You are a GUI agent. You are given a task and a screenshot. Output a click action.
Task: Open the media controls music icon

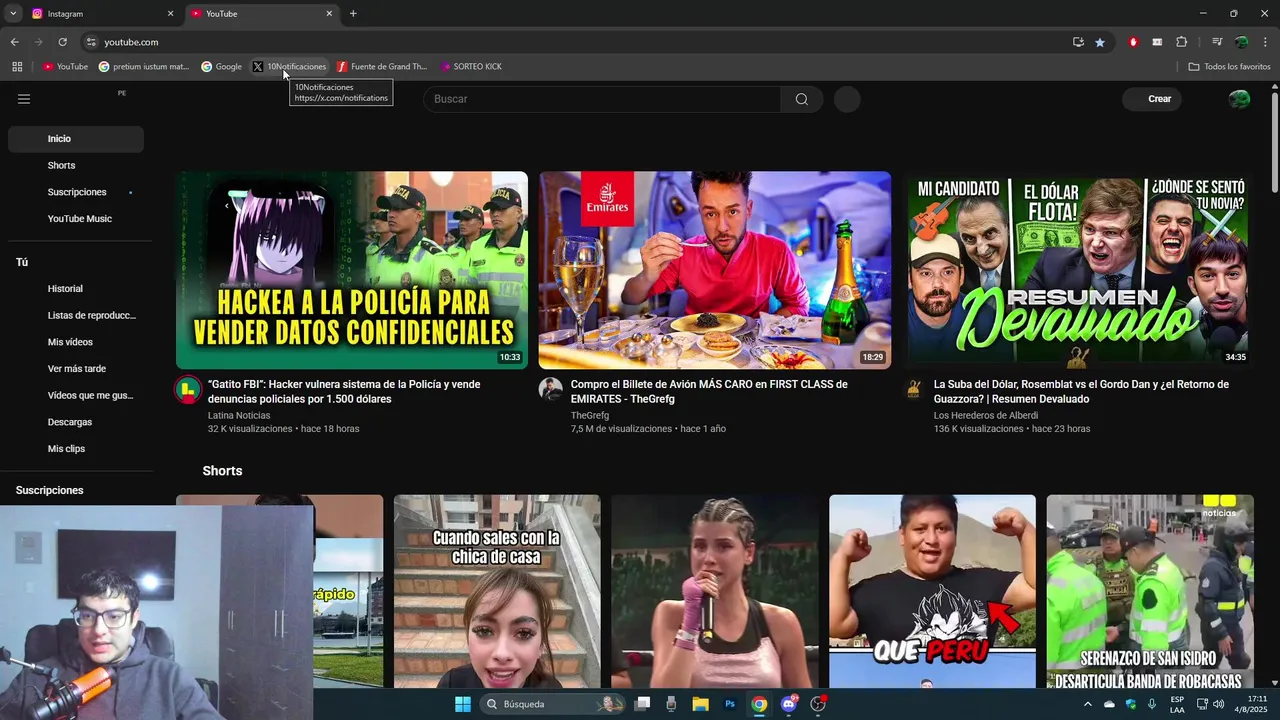click(1217, 42)
